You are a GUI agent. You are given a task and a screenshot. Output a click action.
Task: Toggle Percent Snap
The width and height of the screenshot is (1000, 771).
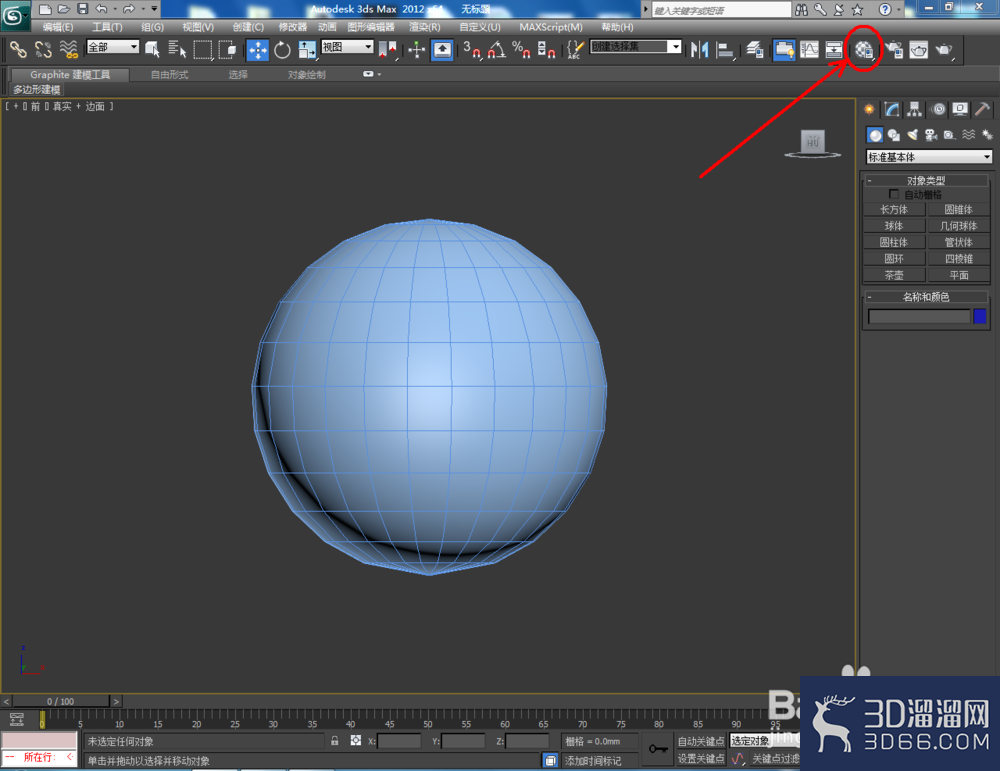click(522, 50)
